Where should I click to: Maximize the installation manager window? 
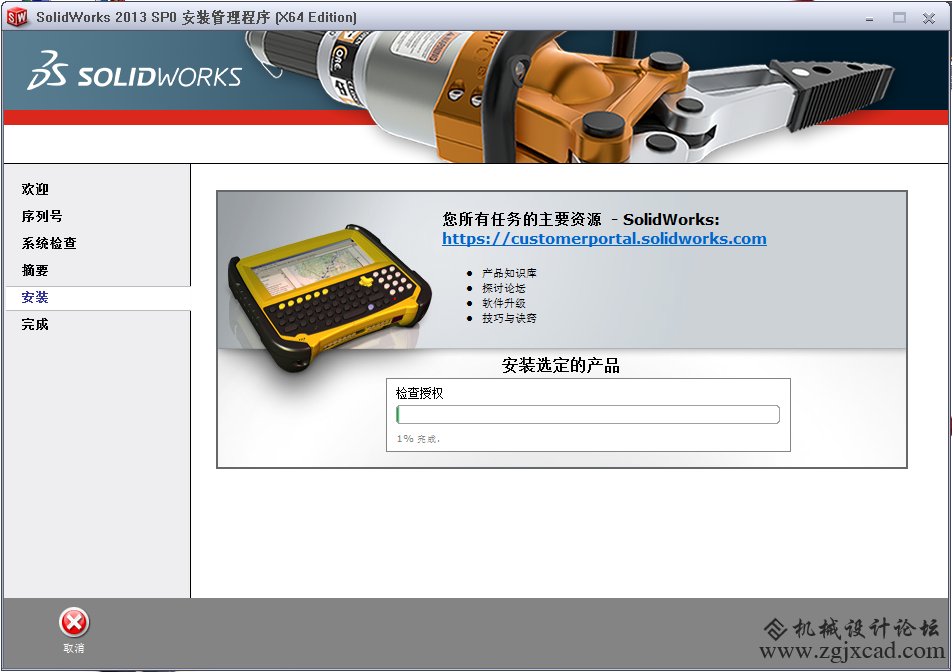point(899,18)
